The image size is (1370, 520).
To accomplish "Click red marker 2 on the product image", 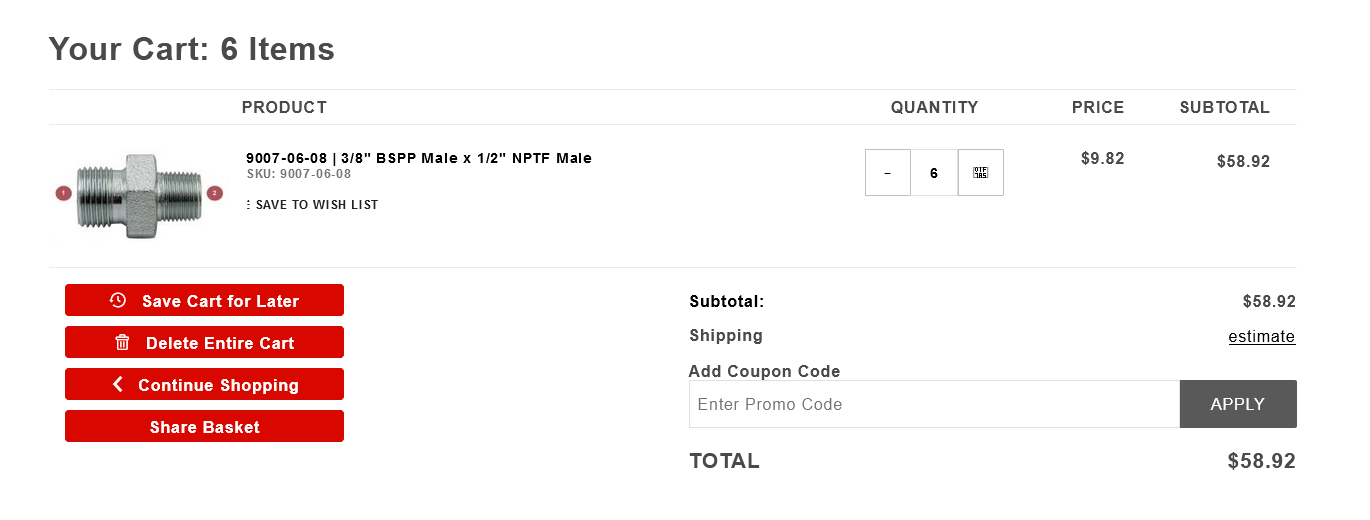I will [x=214, y=193].
